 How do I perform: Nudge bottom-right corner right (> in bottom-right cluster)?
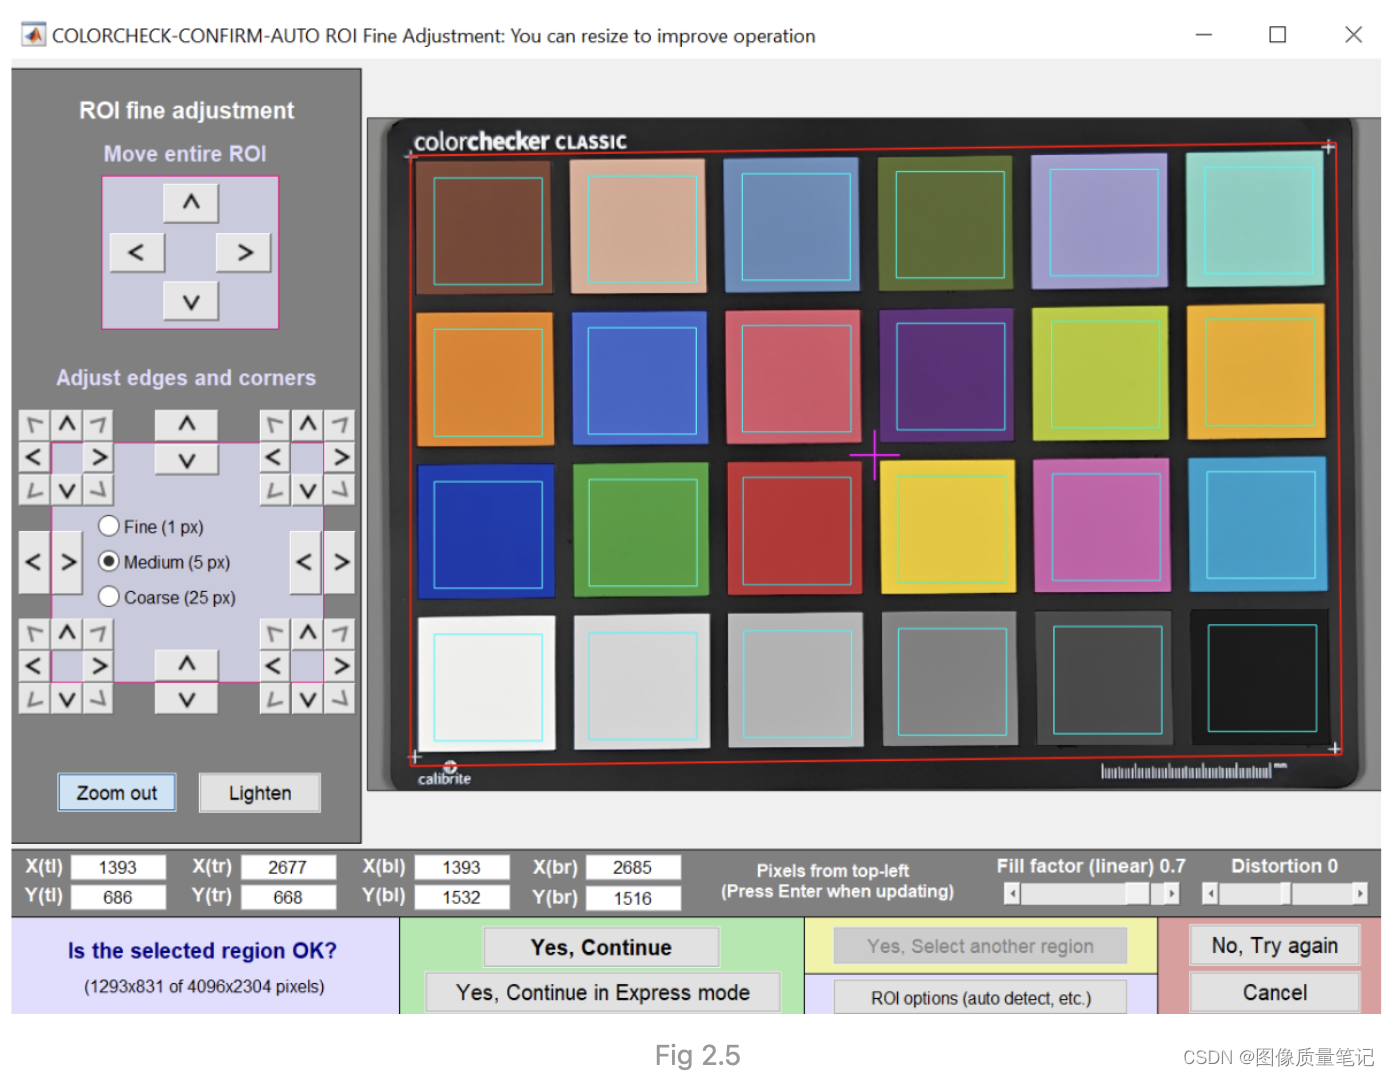coord(339,666)
